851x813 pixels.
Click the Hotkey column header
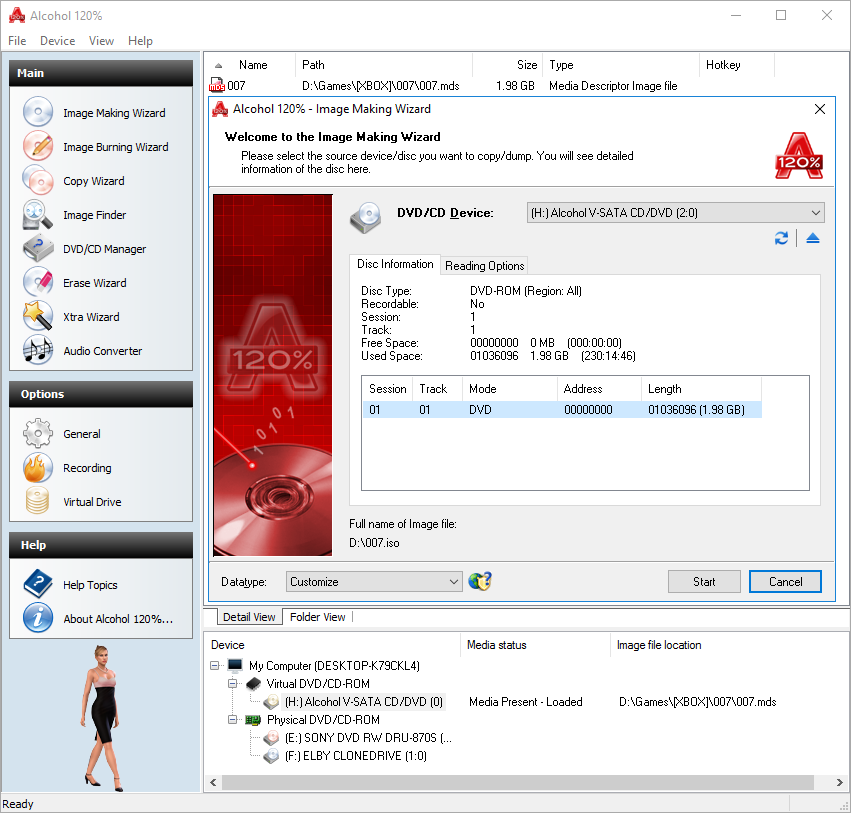(736, 65)
